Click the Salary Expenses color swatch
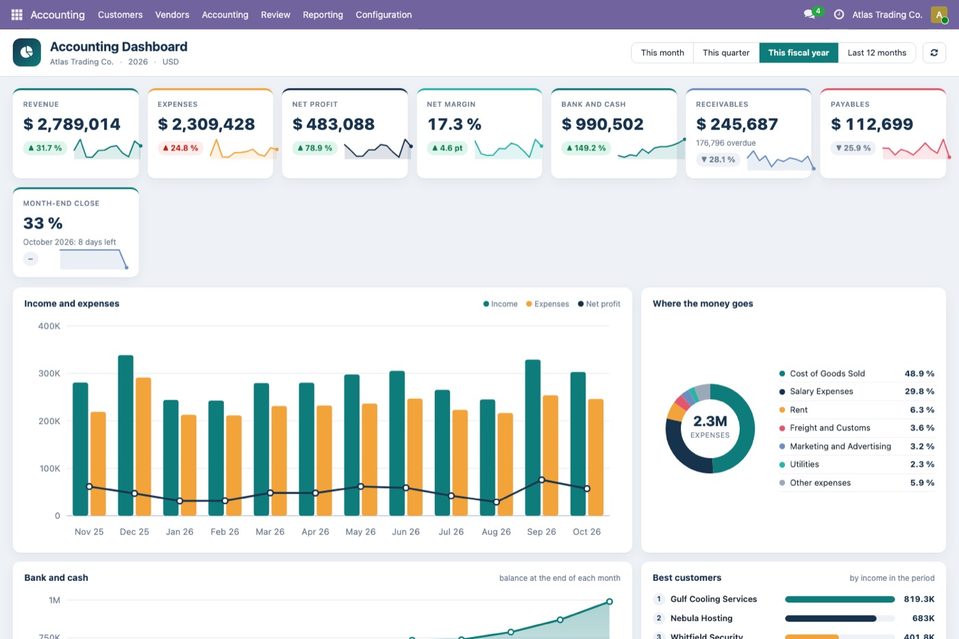 click(x=782, y=391)
